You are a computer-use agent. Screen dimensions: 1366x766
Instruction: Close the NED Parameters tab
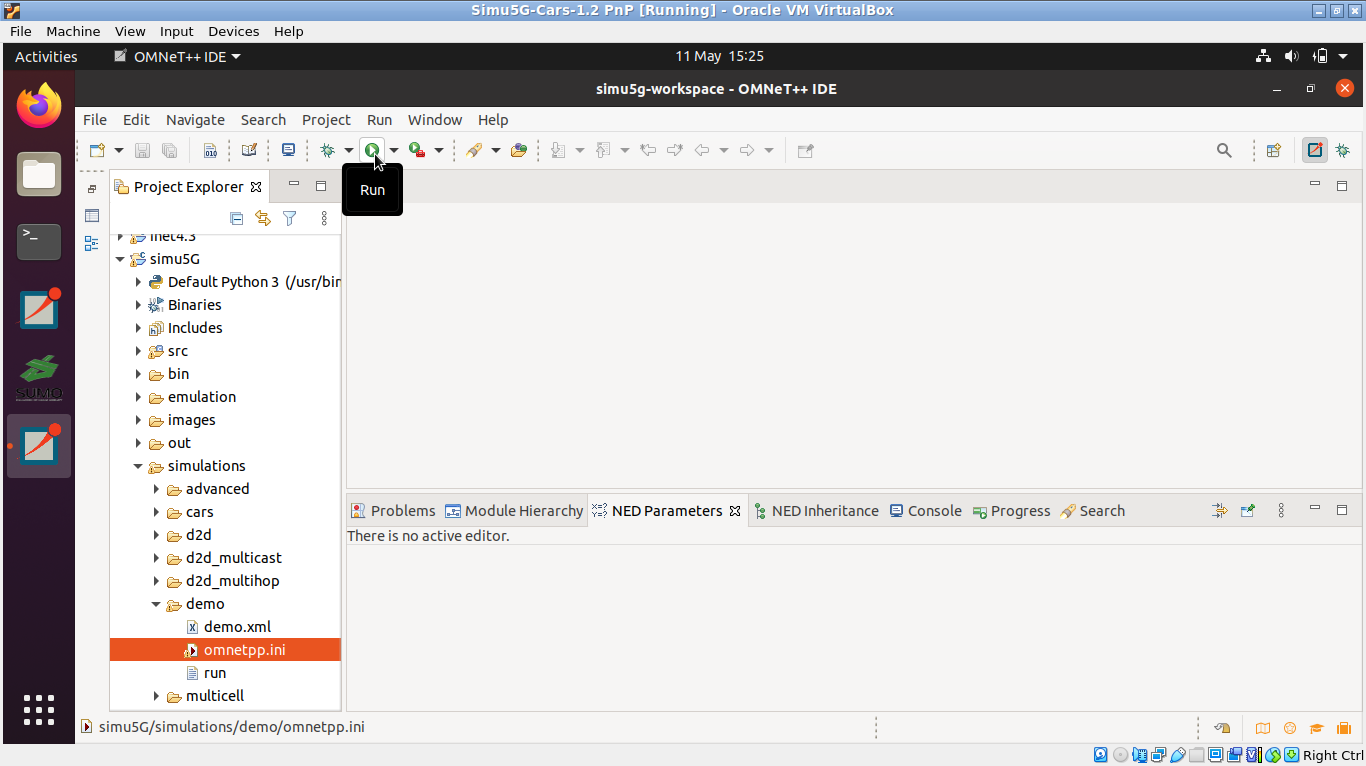[735, 511]
